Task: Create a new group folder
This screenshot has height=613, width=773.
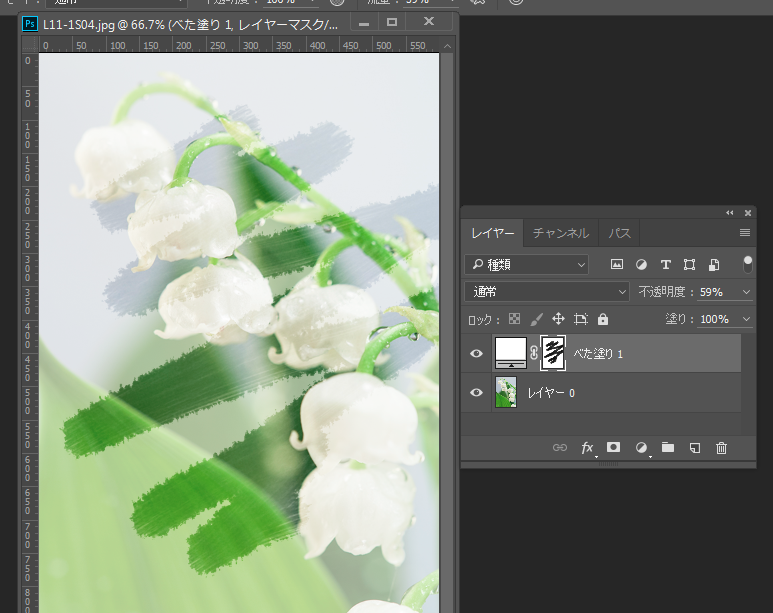Action: coord(668,447)
